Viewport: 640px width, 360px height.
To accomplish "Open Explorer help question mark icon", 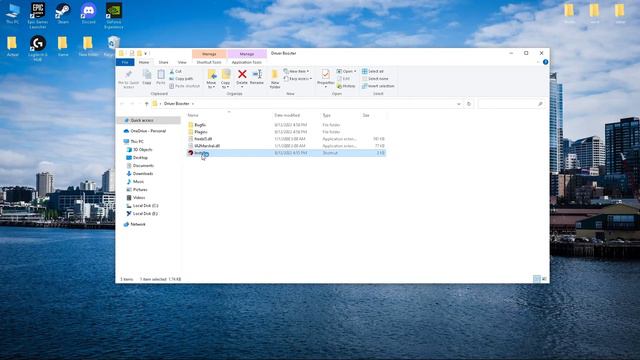I will click(545, 62).
